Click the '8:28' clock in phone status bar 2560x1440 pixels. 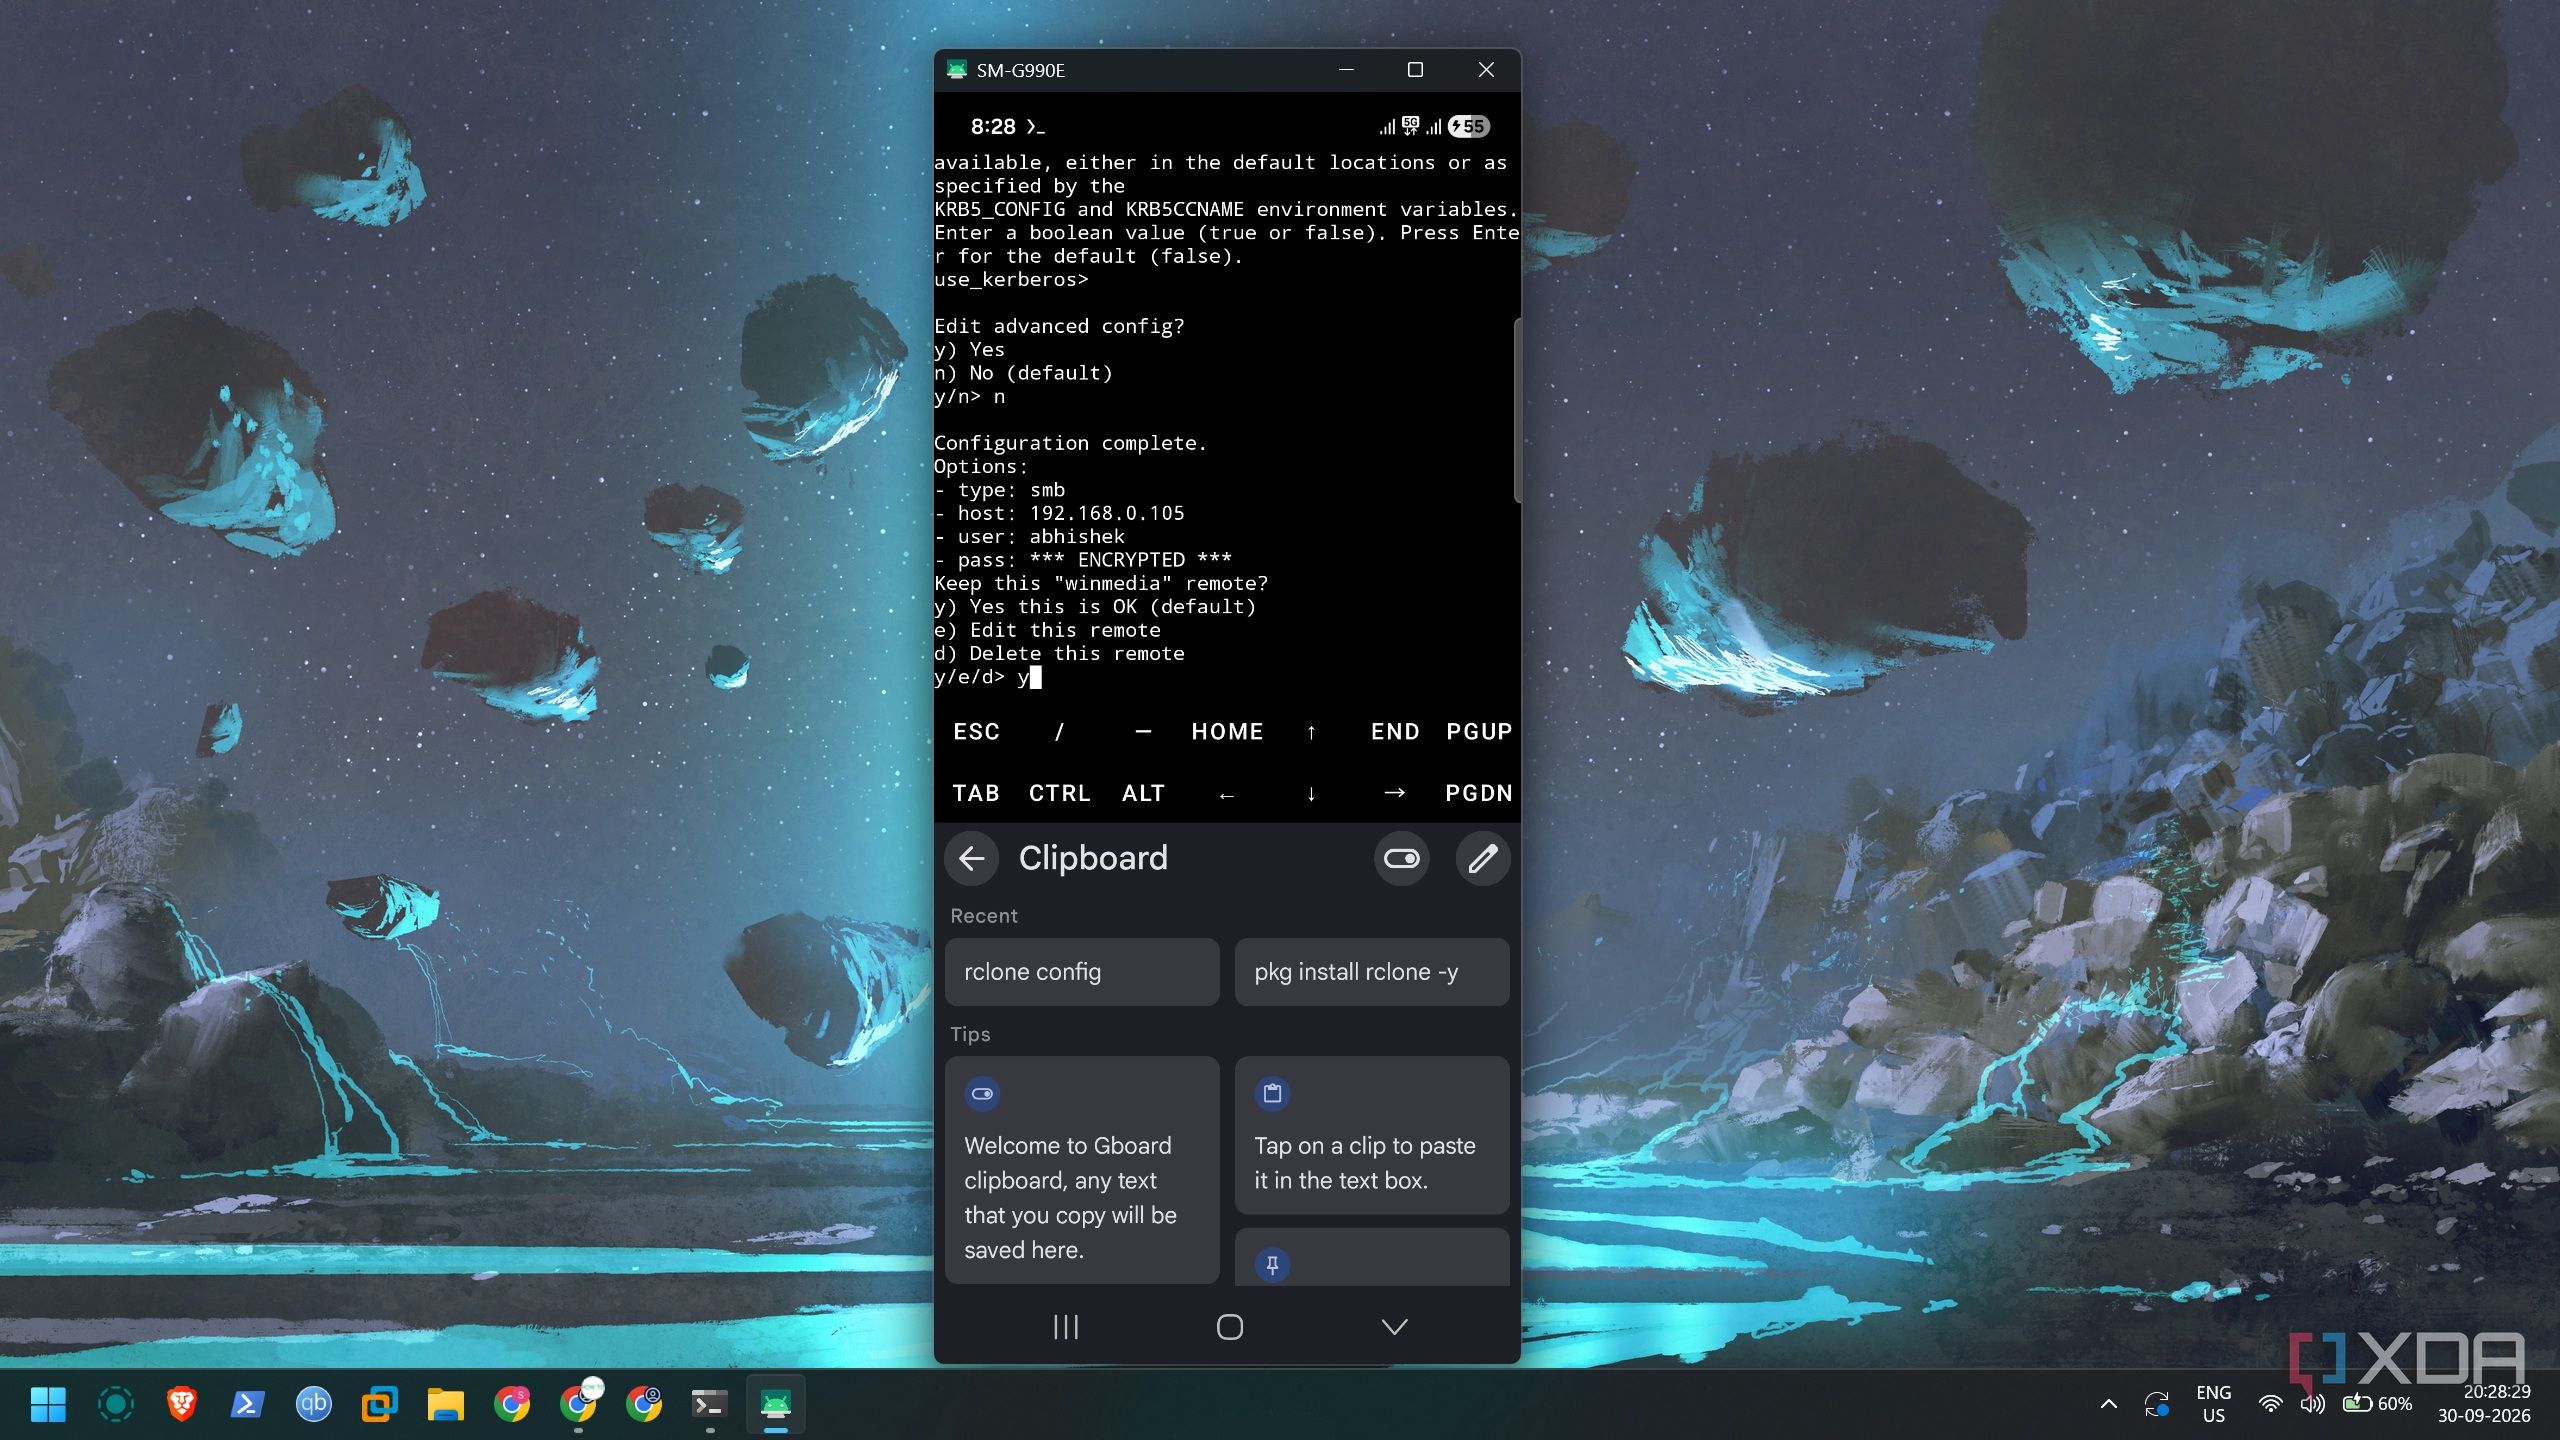tap(993, 127)
